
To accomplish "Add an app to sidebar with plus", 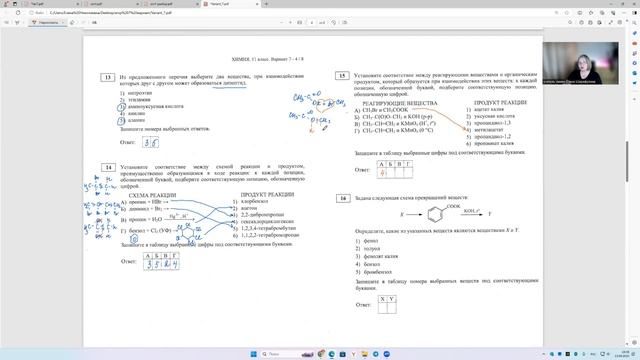I will pos(635,99).
